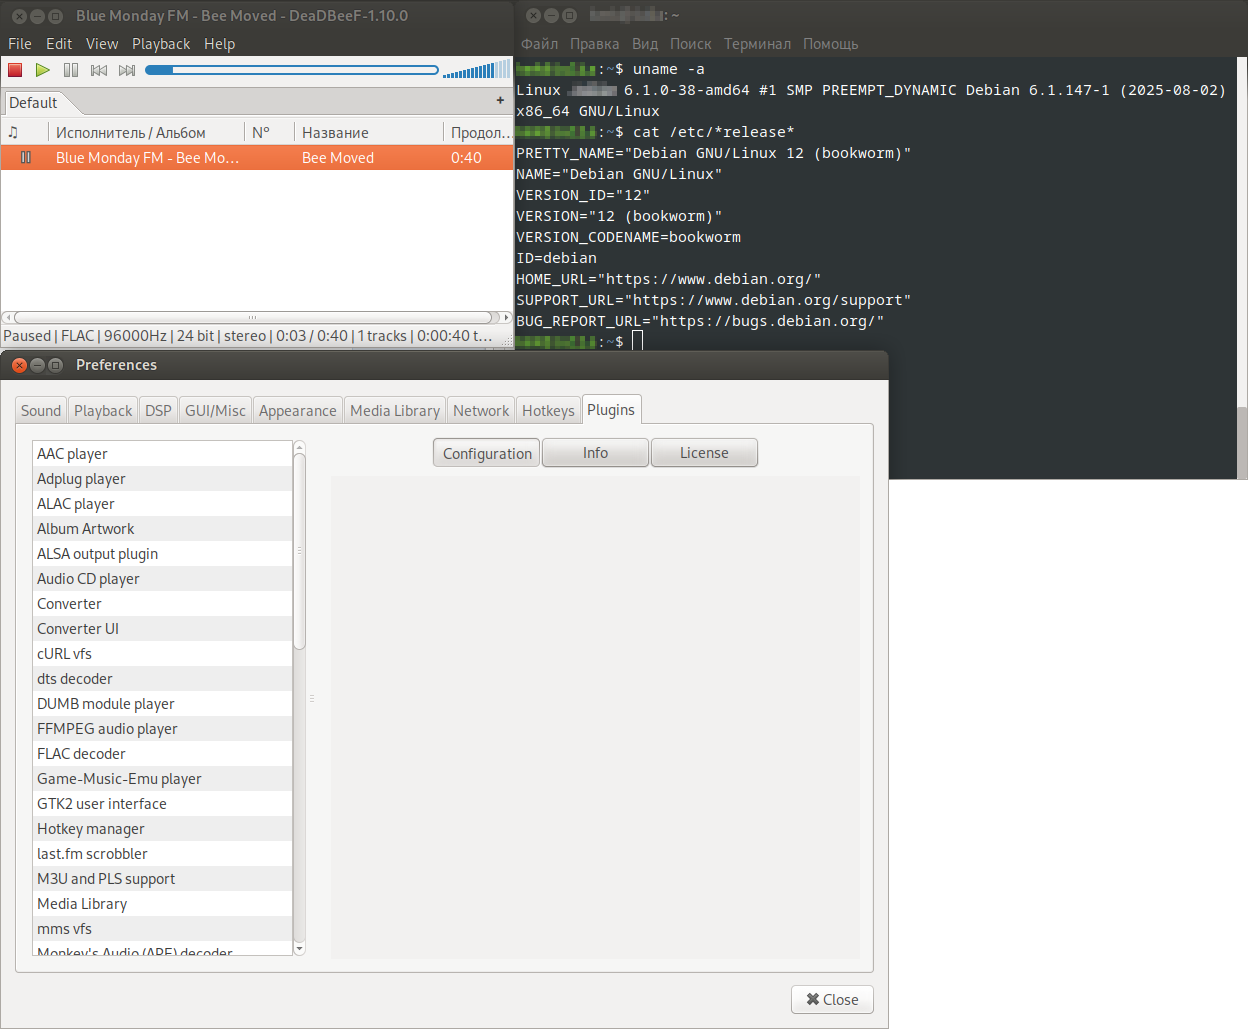Screen dimensions: 1248x1029
Task: Skip to next track
Action: 127,70
